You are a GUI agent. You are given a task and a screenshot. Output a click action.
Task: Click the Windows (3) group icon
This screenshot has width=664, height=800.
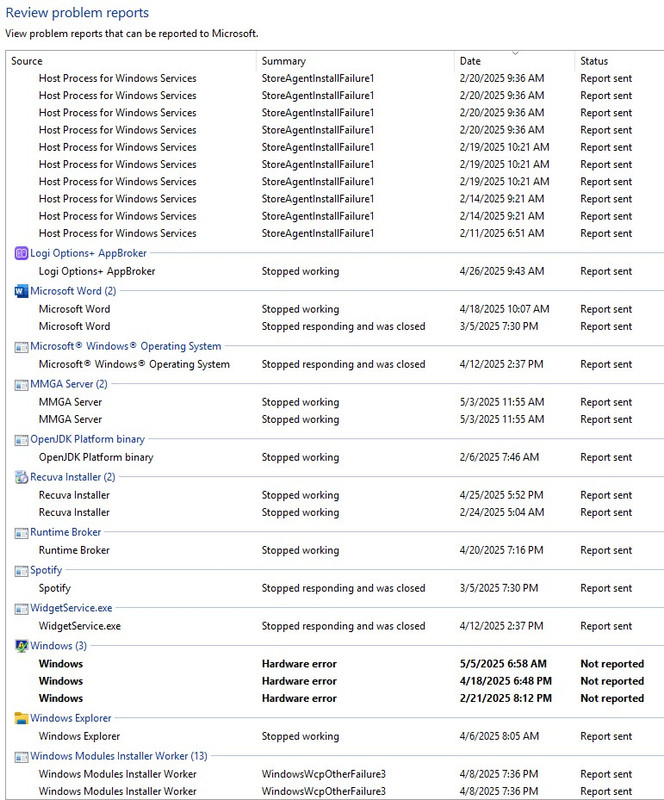tap(21, 646)
